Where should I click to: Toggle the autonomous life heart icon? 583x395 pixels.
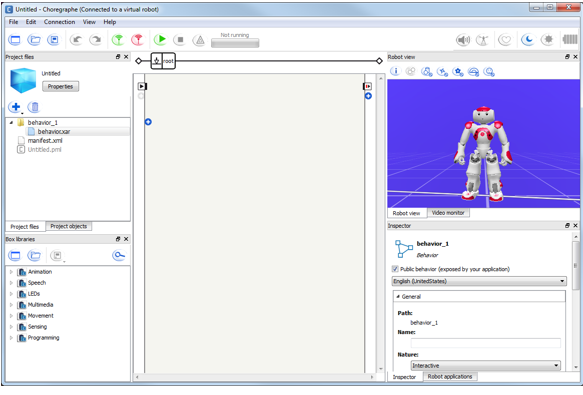(505, 40)
